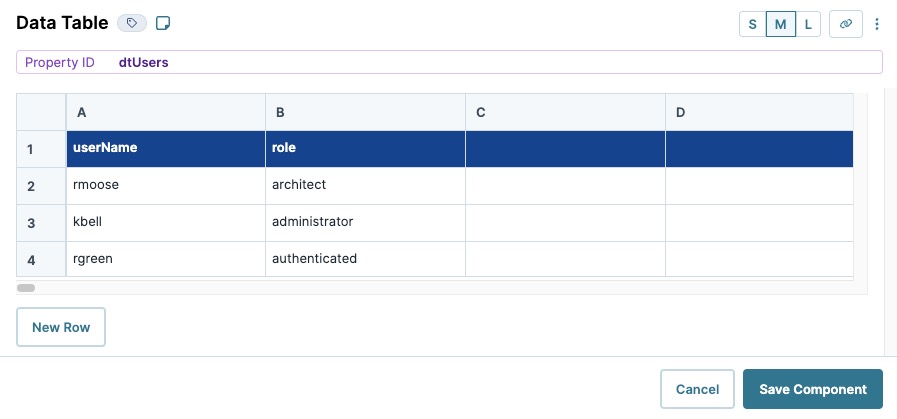Switch component size to S
The image size is (897, 419).
point(752,24)
